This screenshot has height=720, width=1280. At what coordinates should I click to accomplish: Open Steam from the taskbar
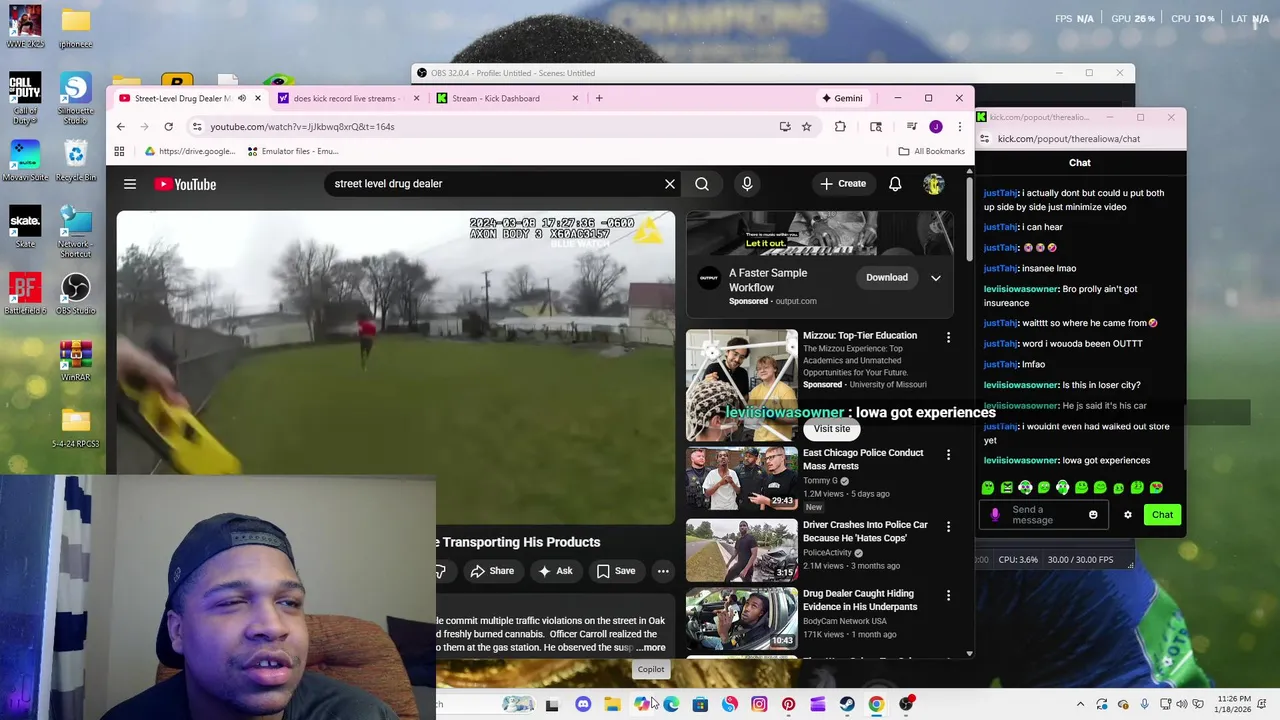(847, 704)
